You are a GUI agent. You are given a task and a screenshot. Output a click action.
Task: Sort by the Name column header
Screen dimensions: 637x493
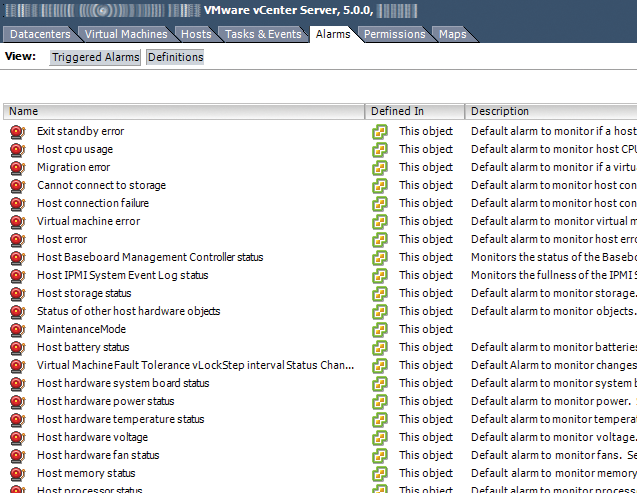coord(184,111)
